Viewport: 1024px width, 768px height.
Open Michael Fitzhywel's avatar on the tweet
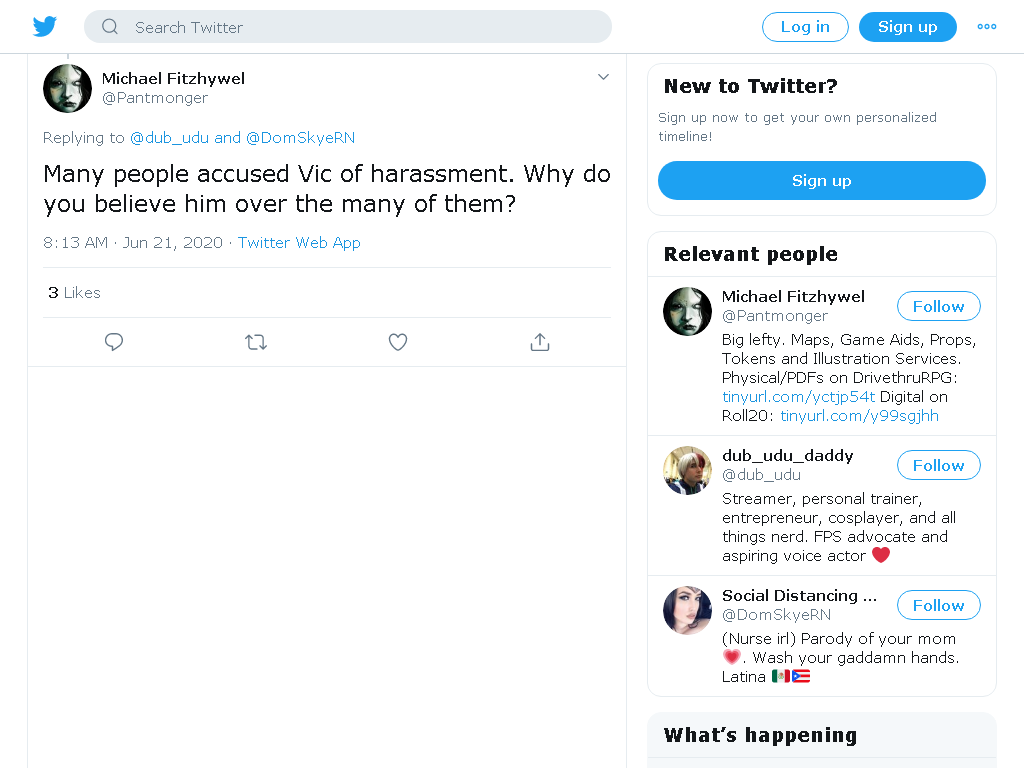pos(67,88)
